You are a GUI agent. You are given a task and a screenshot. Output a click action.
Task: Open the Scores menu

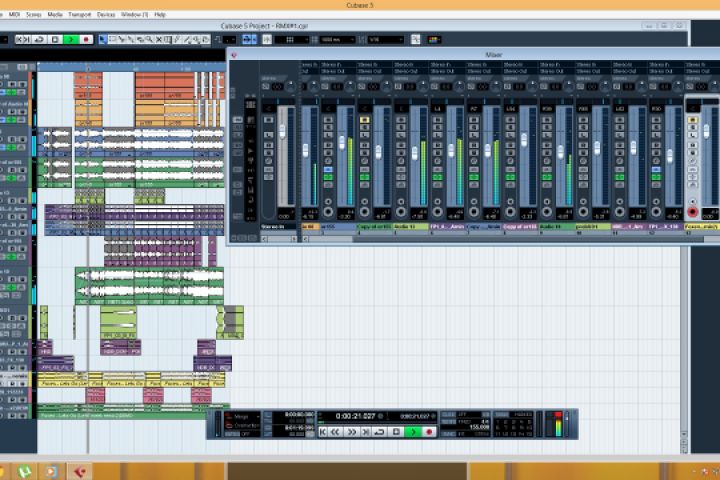pyautogui.click(x=34, y=15)
